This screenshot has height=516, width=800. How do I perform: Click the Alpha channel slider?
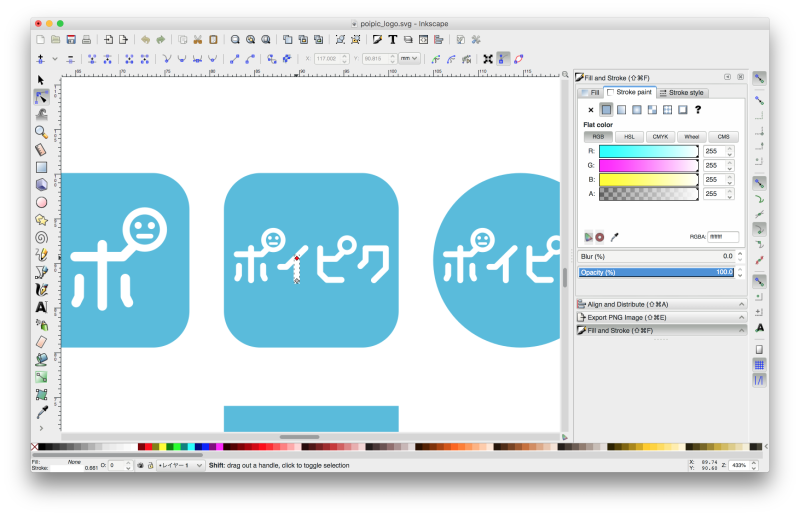[x=648, y=194]
